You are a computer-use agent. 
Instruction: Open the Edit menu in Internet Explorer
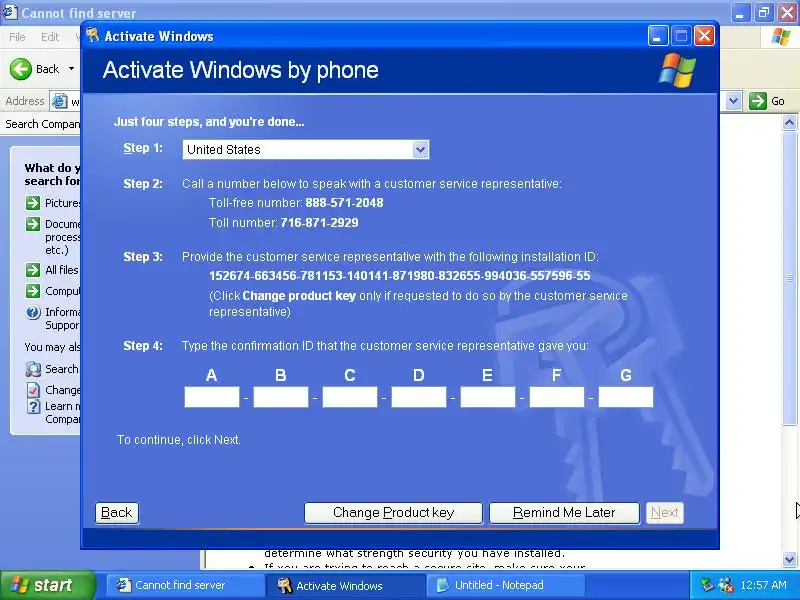pyautogui.click(x=49, y=37)
